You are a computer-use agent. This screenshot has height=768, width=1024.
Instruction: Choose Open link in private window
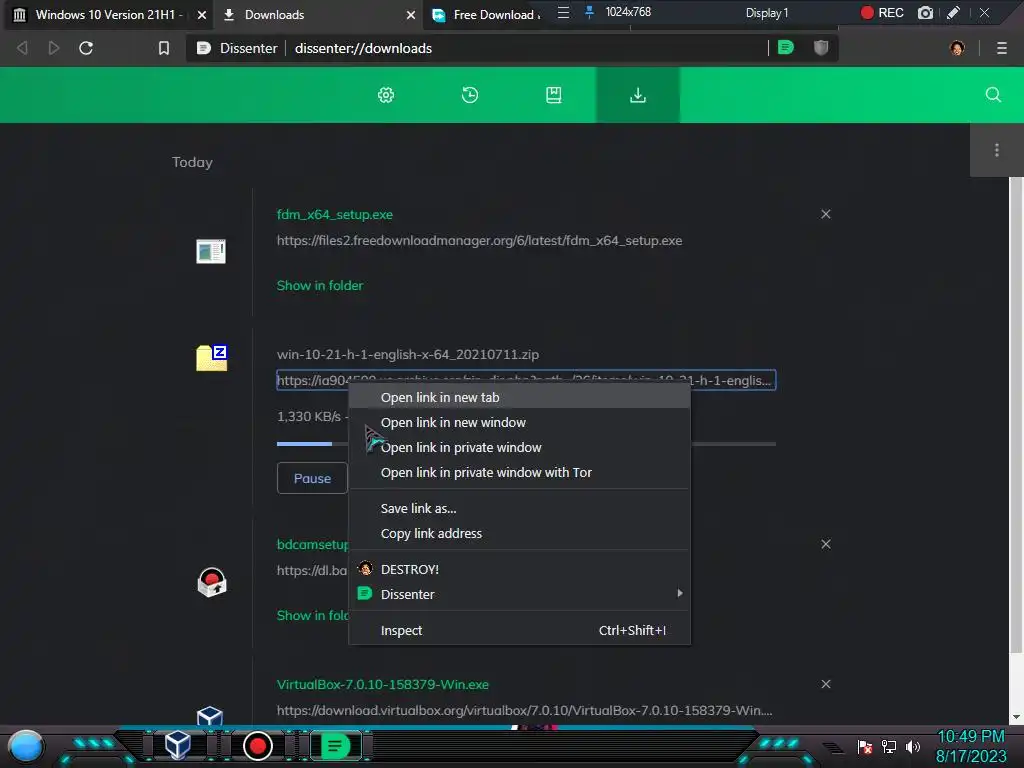[520, 447]
